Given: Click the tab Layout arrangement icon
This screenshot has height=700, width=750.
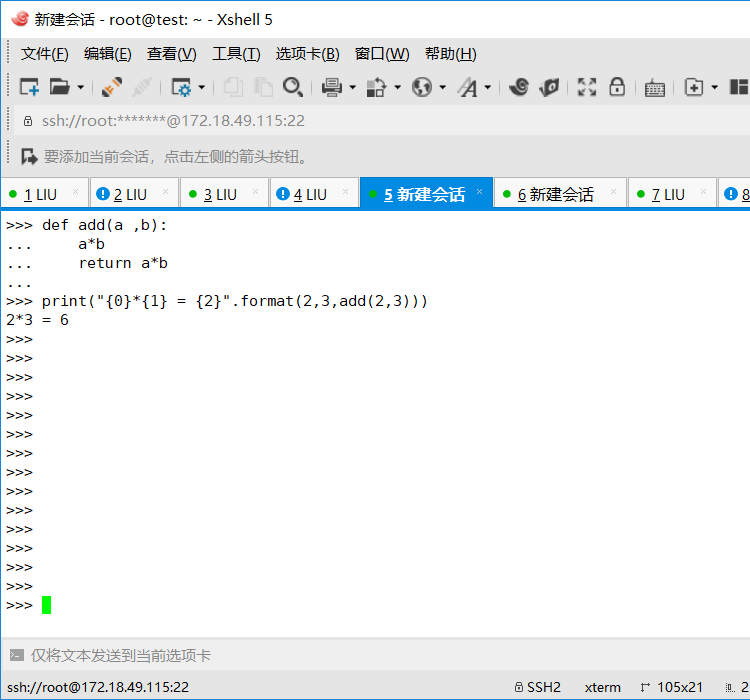Looking at the screenshot, I should 739,87.
